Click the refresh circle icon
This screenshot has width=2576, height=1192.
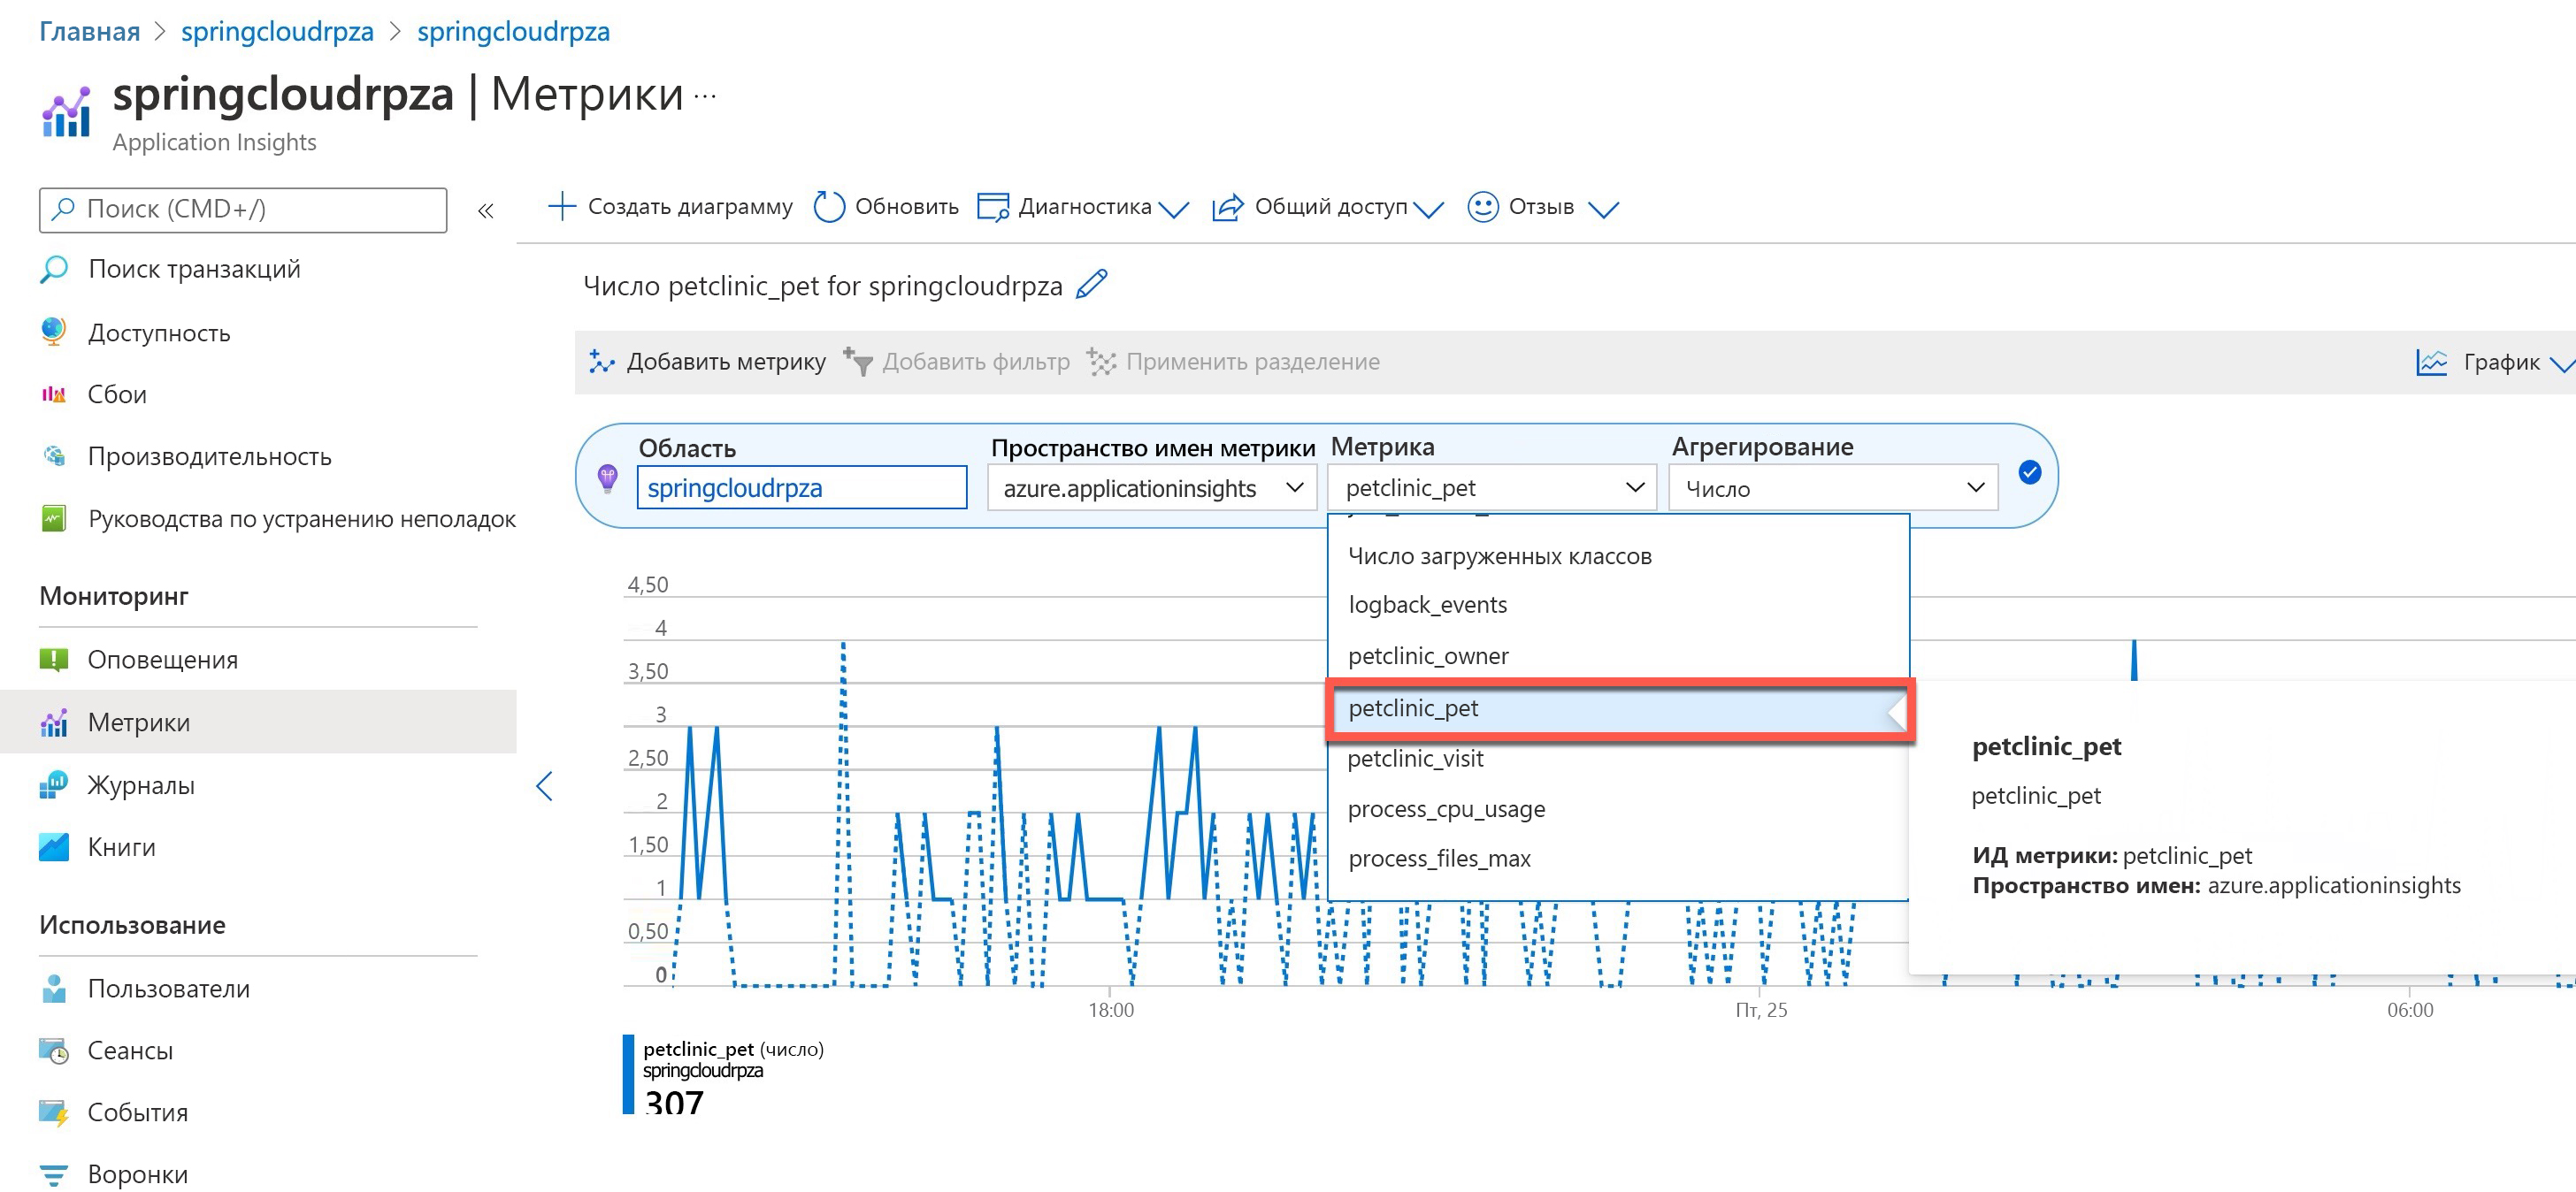829,206
